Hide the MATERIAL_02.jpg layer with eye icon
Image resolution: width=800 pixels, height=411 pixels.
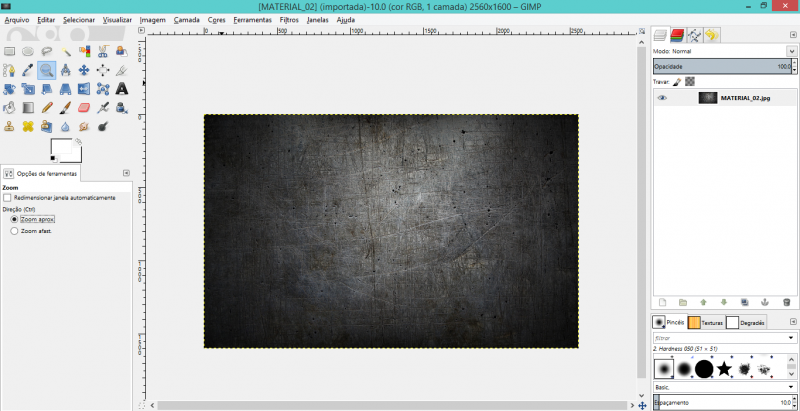[x=662, y=98]
